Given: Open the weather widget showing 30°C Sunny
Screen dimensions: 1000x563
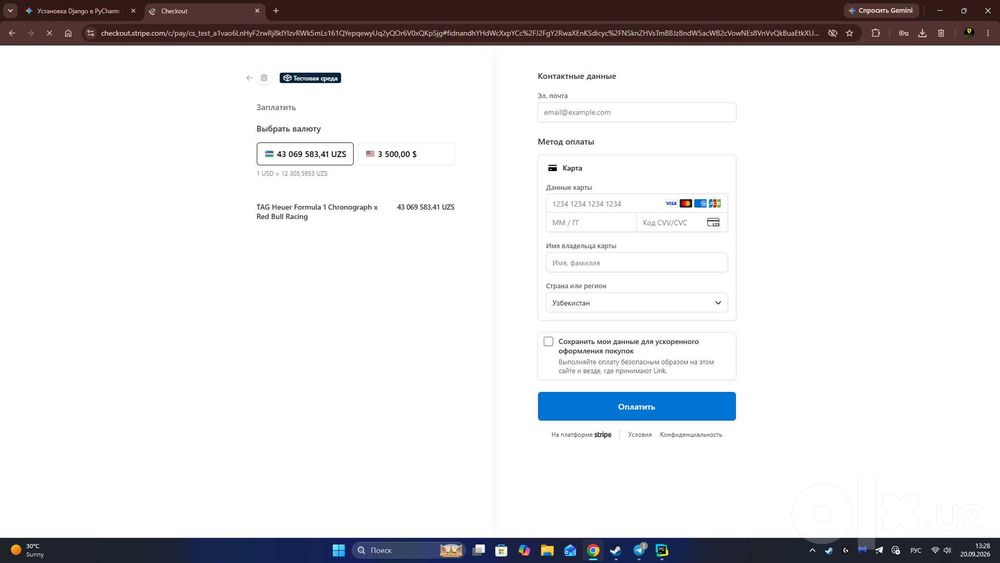Looking at the screenshot, I should 27,550.
